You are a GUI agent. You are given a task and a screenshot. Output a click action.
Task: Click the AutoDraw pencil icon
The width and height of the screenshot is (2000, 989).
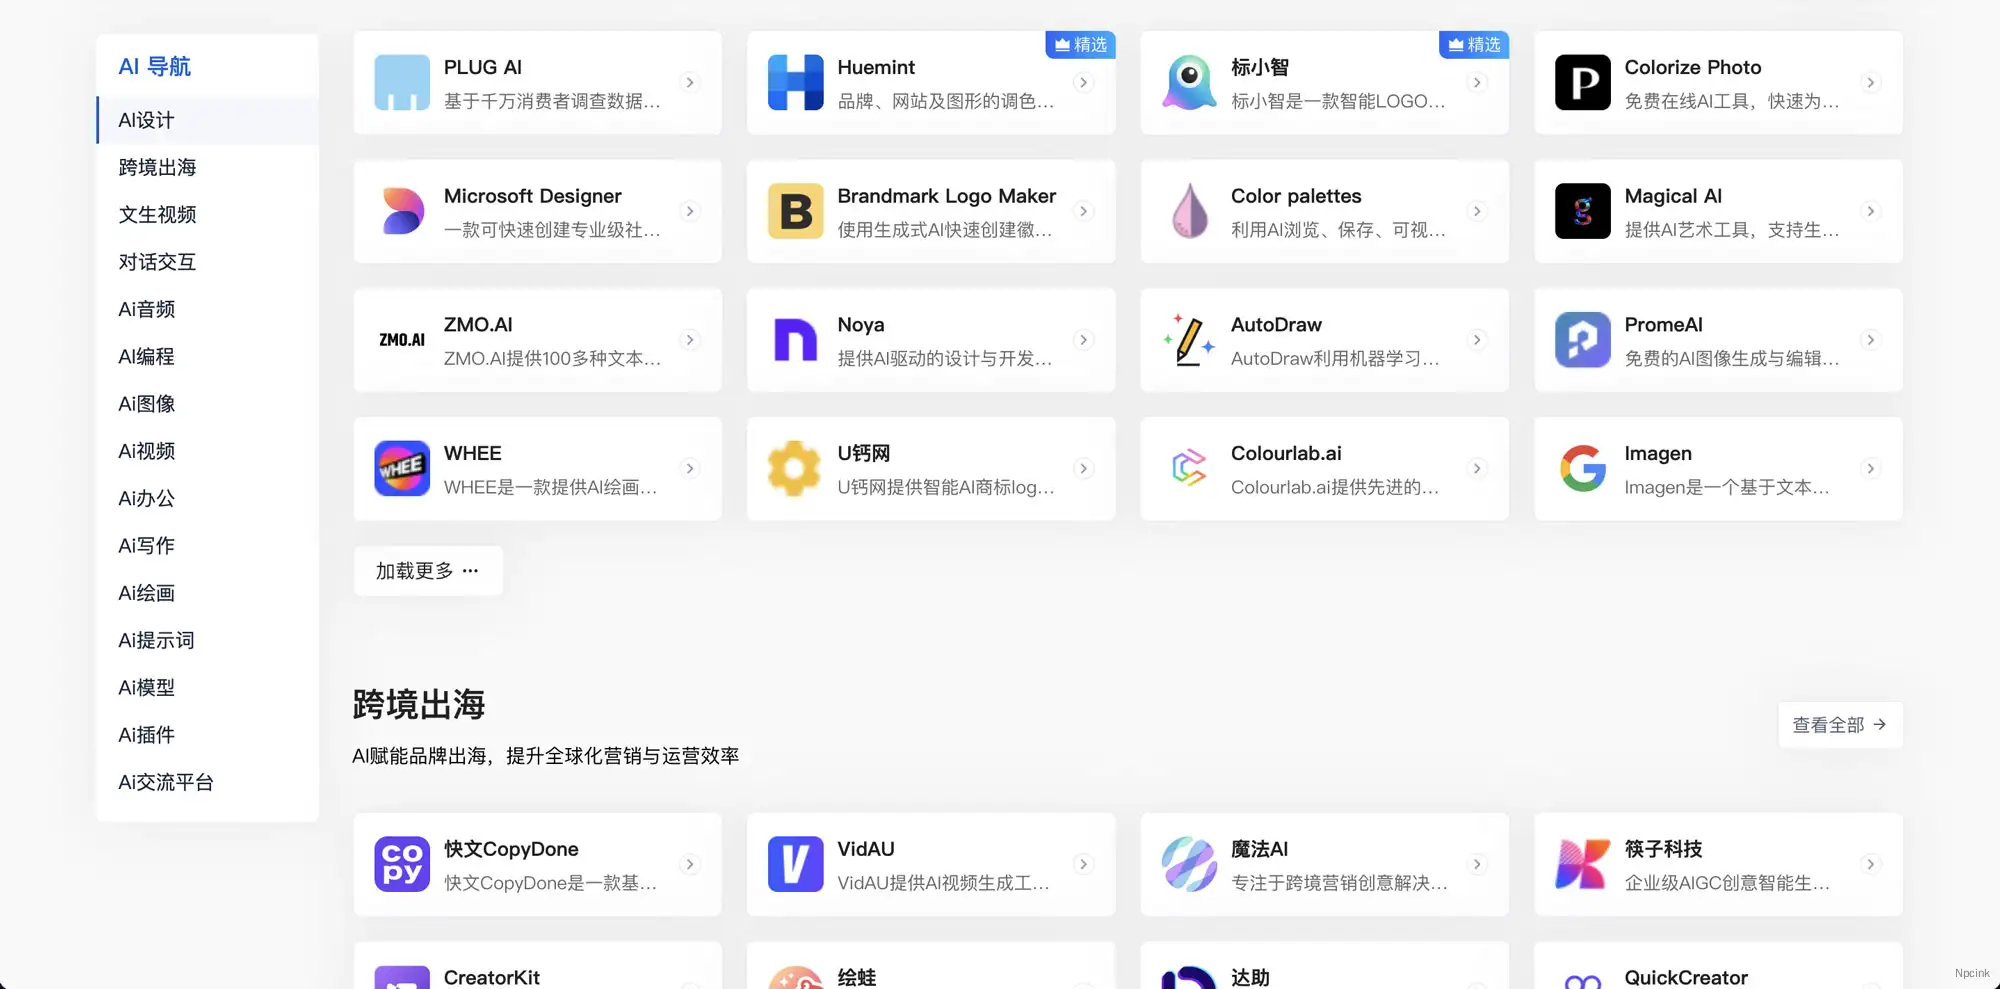click(x=1188, y=340)
